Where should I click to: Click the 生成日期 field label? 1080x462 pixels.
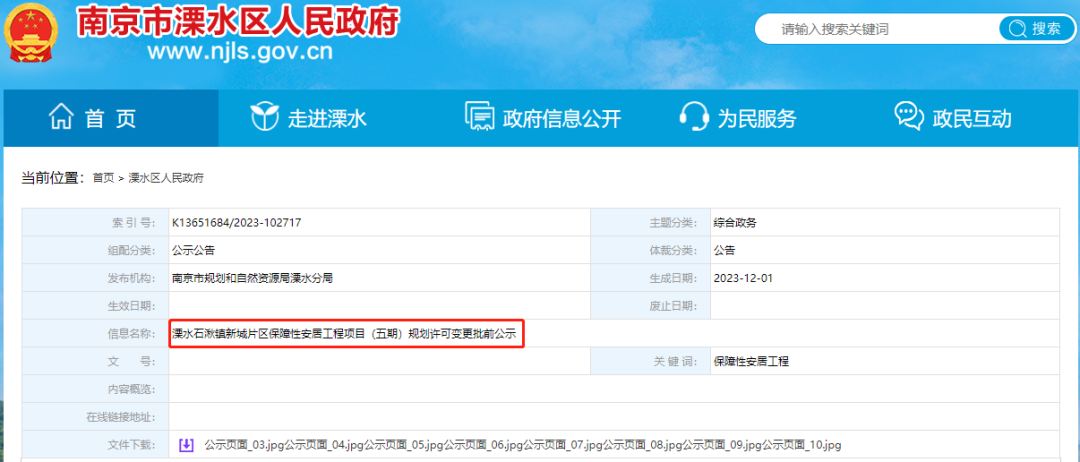point(674,278)
